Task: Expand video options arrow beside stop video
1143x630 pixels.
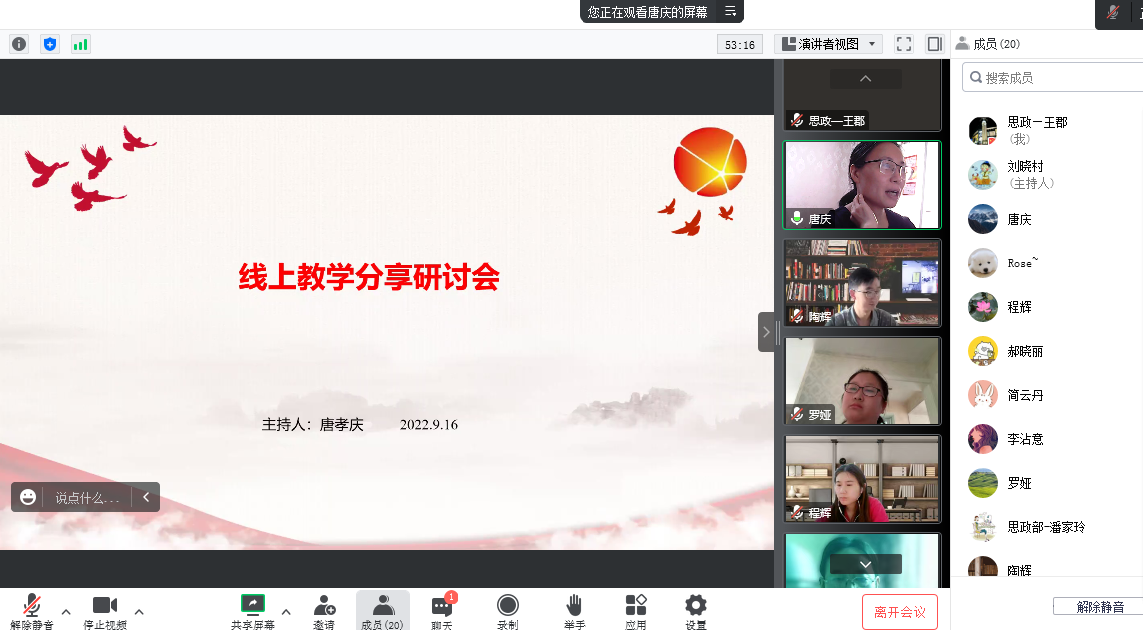Action: [x=139, y=611]
